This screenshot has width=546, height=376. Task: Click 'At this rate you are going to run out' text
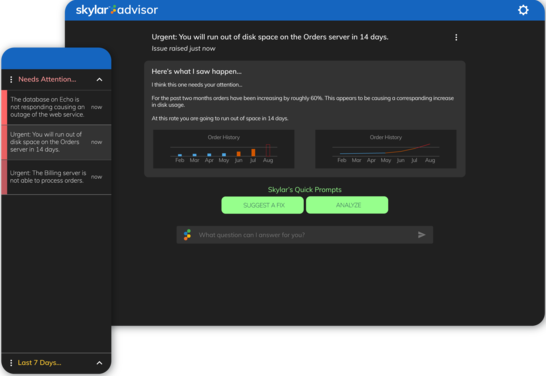click(220, 119)
